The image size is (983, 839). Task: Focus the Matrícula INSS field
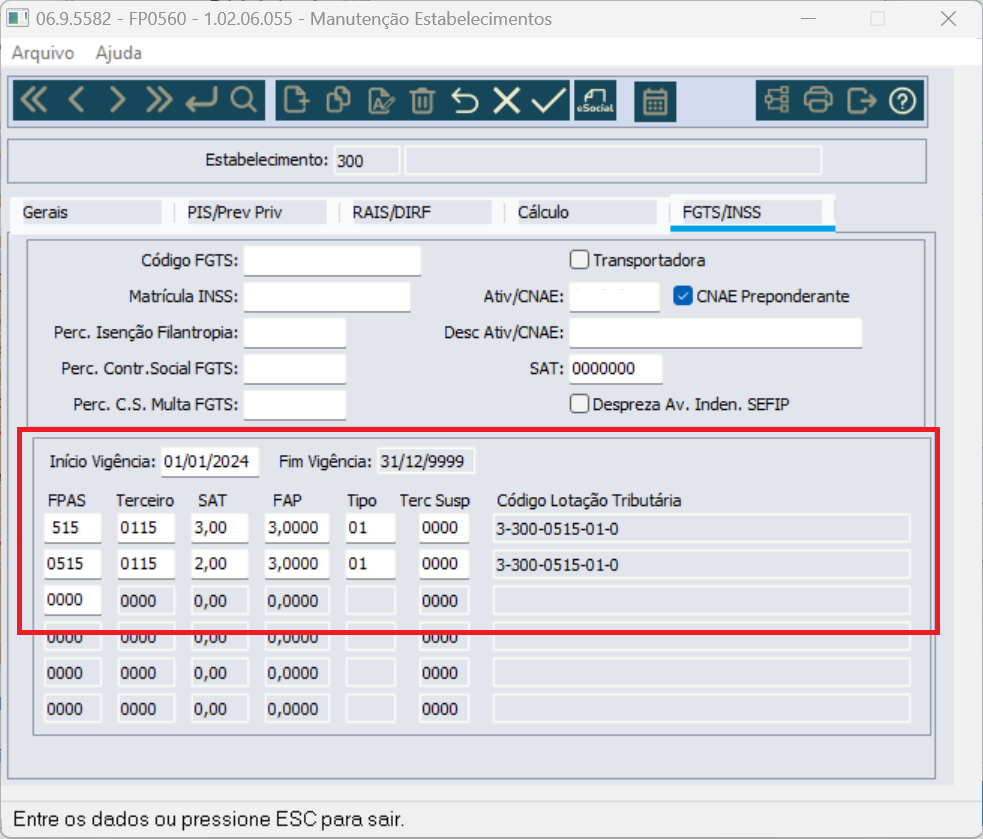(x=327, y=297)
